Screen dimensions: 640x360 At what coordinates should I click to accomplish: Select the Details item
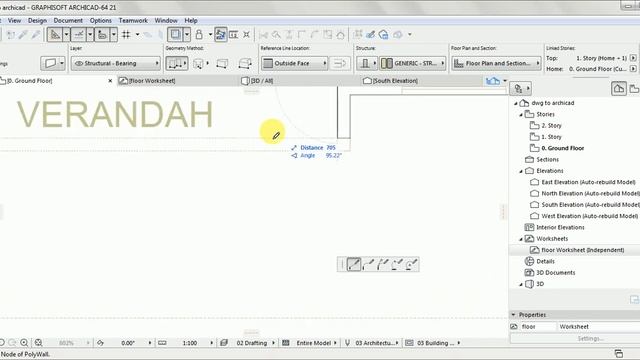pos(545,261)
